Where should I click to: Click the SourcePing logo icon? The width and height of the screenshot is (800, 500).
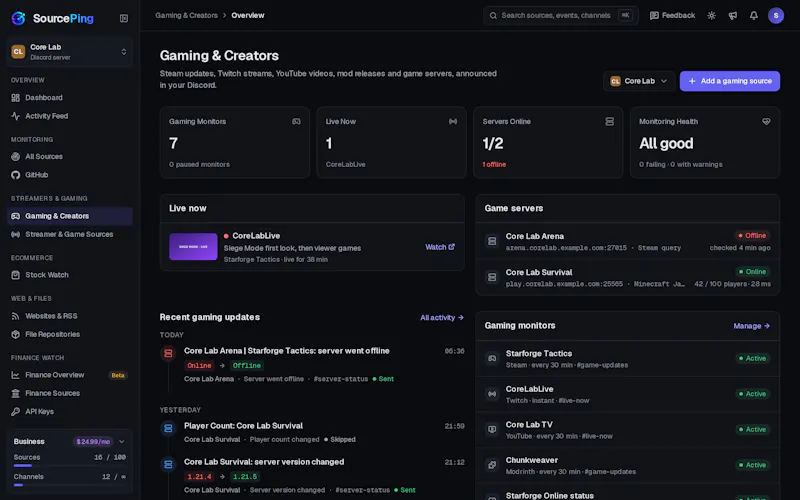pos(18,18)
